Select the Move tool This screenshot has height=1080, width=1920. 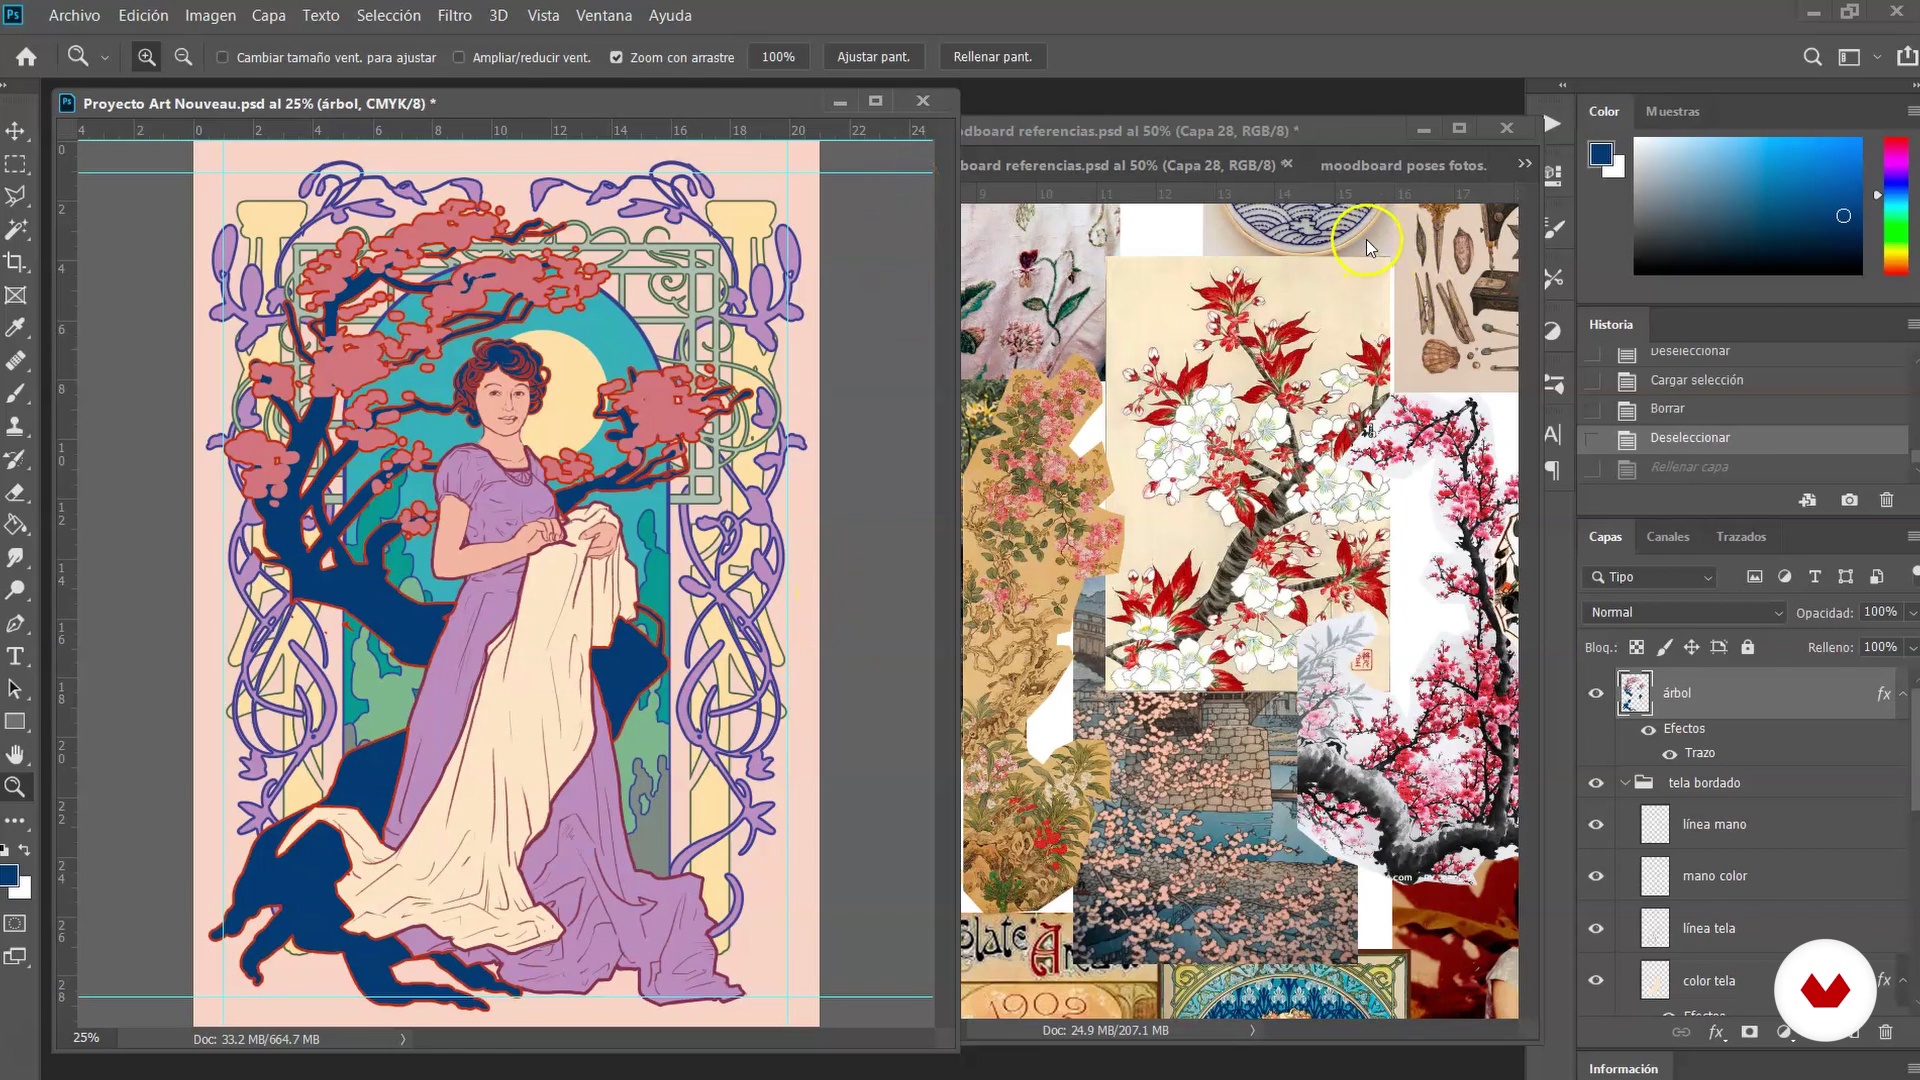tap(15, 131)
